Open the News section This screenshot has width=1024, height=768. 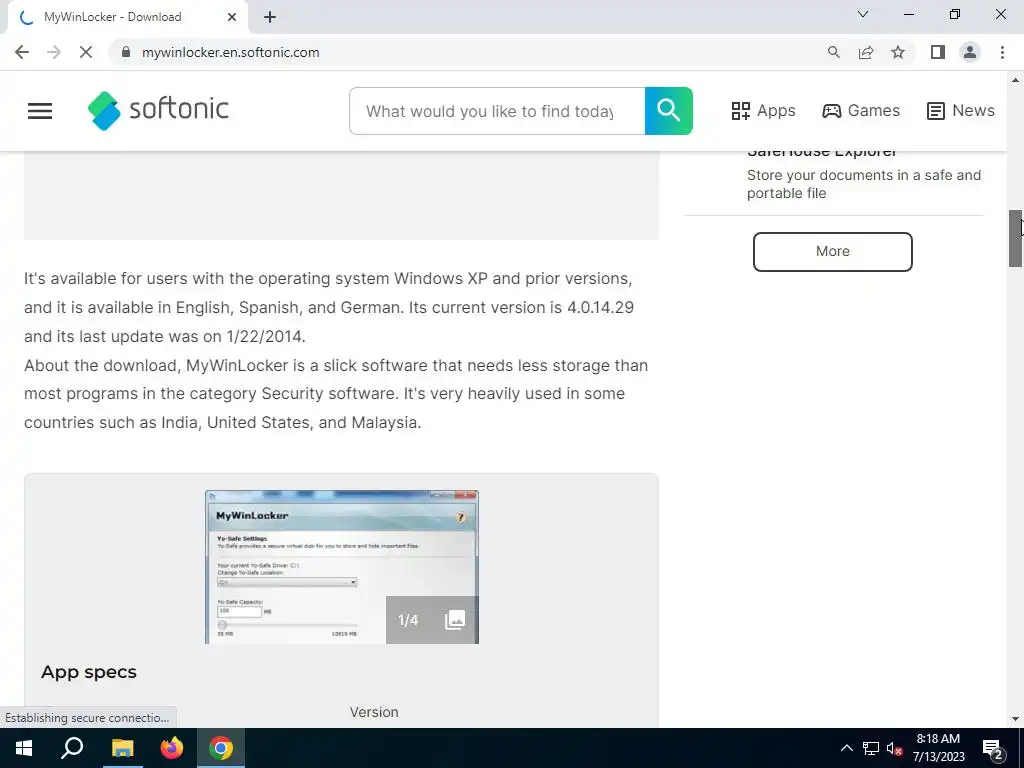(961, 110)
